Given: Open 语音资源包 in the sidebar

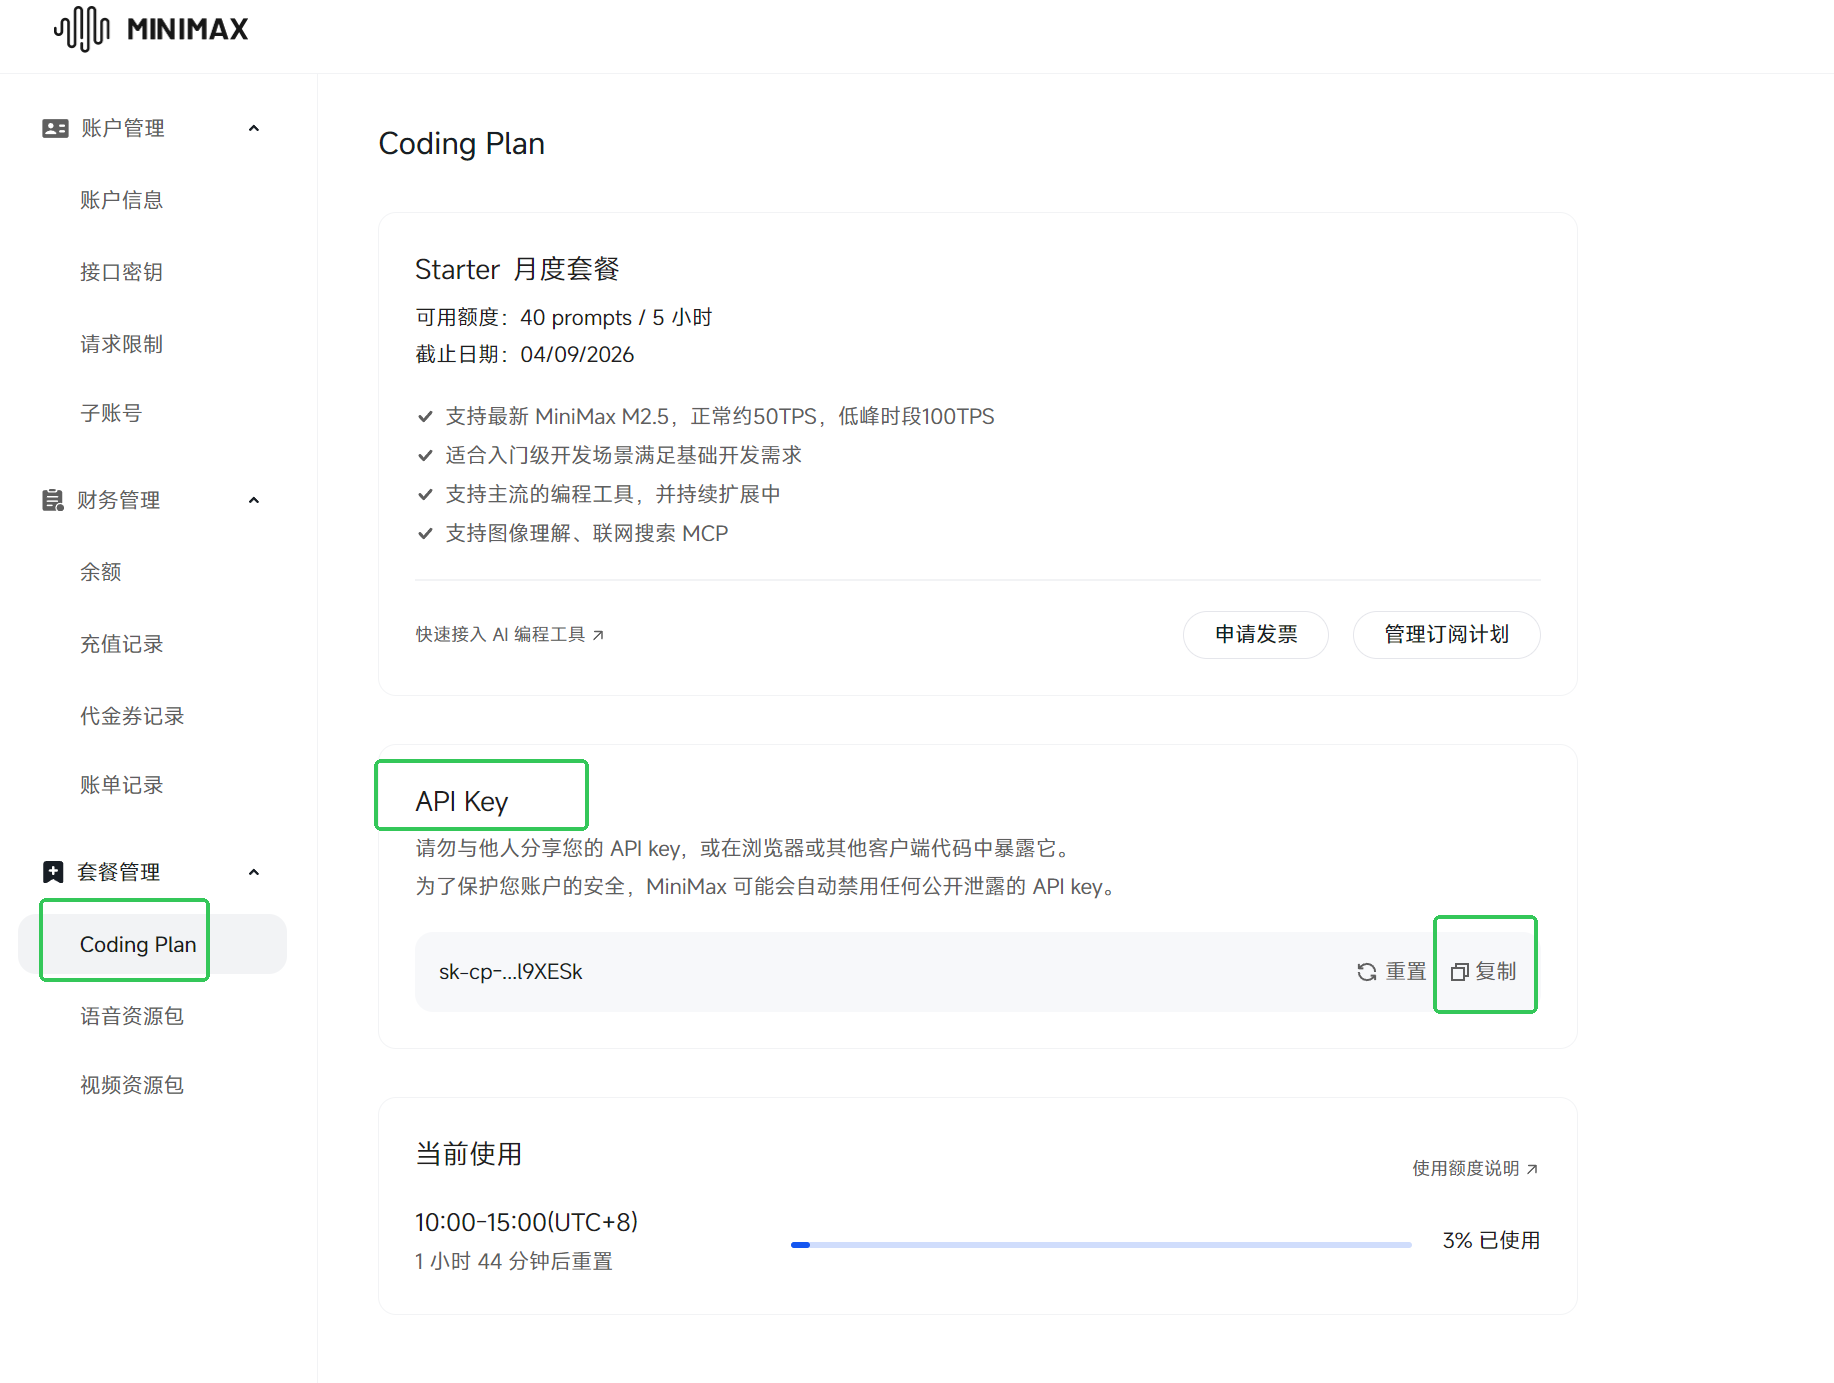Looking at the screenshot, I should click(132, 1016).
